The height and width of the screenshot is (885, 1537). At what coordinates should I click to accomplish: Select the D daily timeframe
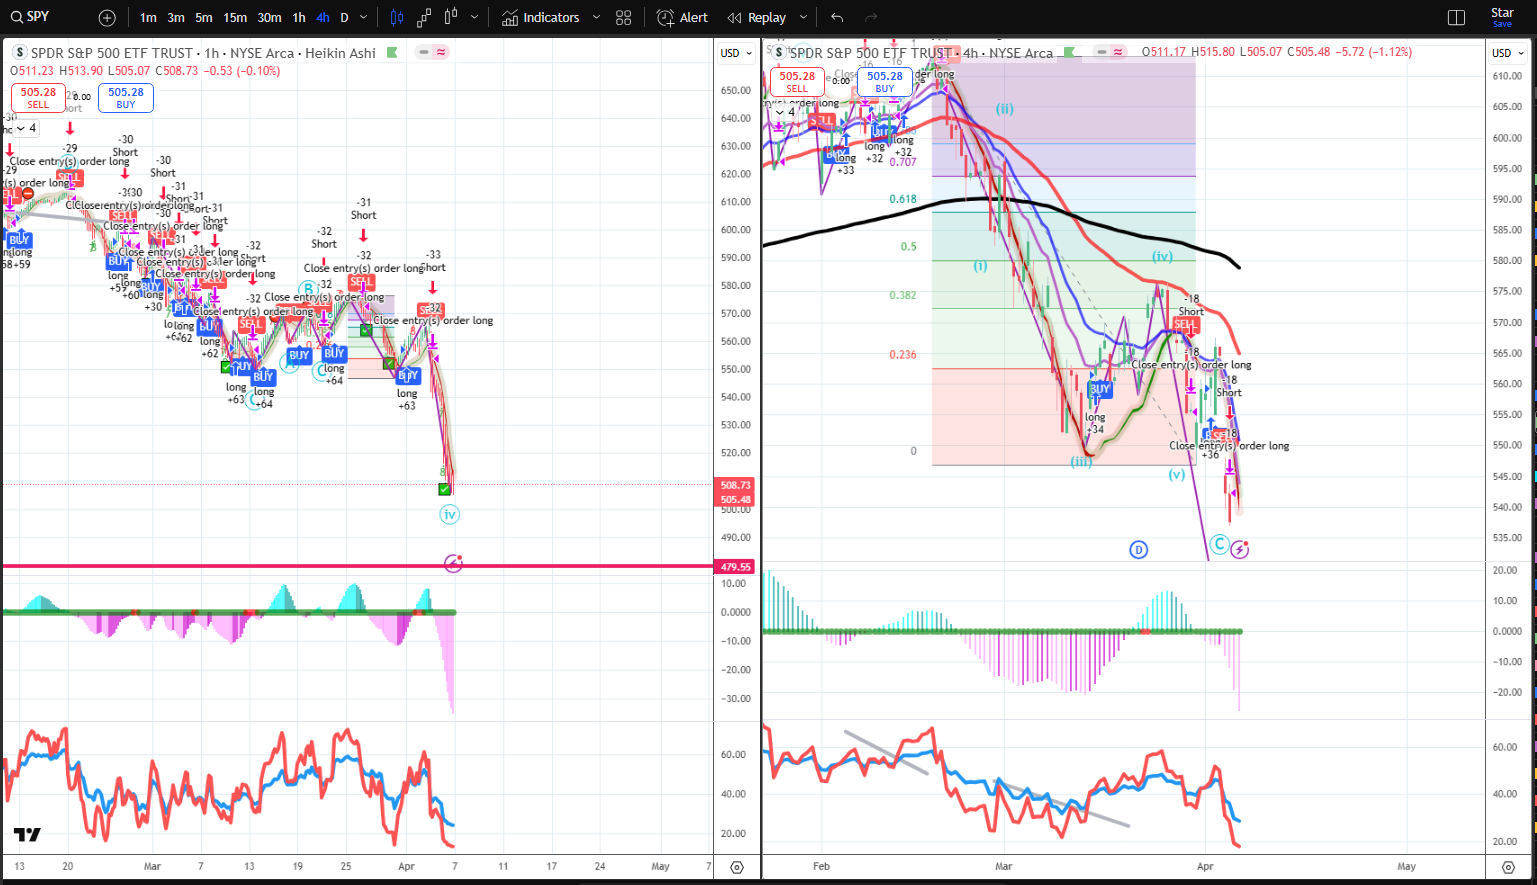[x=344, y=18]
